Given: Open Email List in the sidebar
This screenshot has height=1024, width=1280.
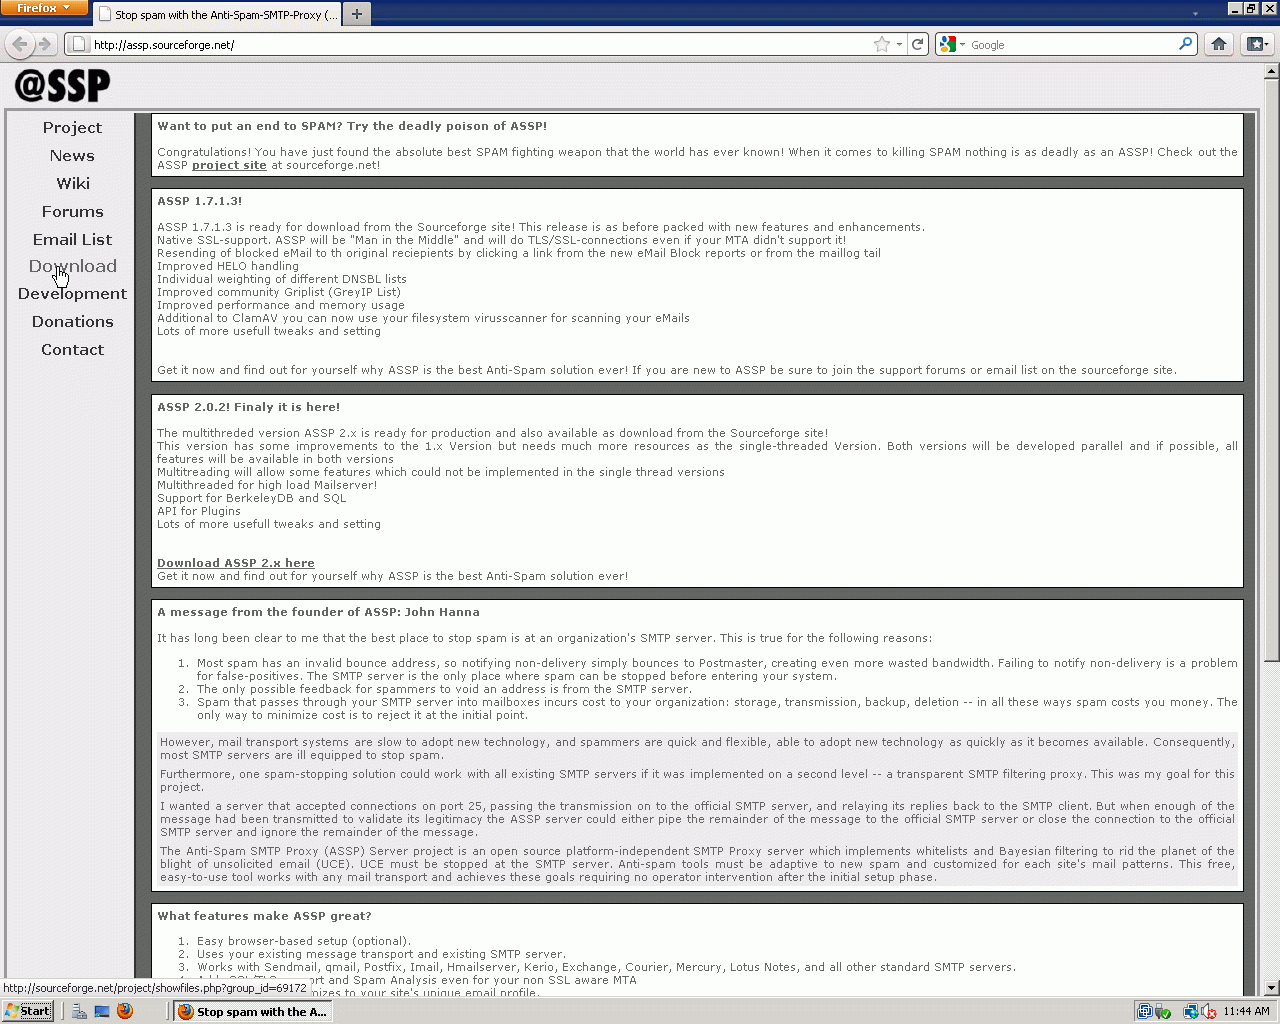Looking at the screenshot, I should coord(72,240).
